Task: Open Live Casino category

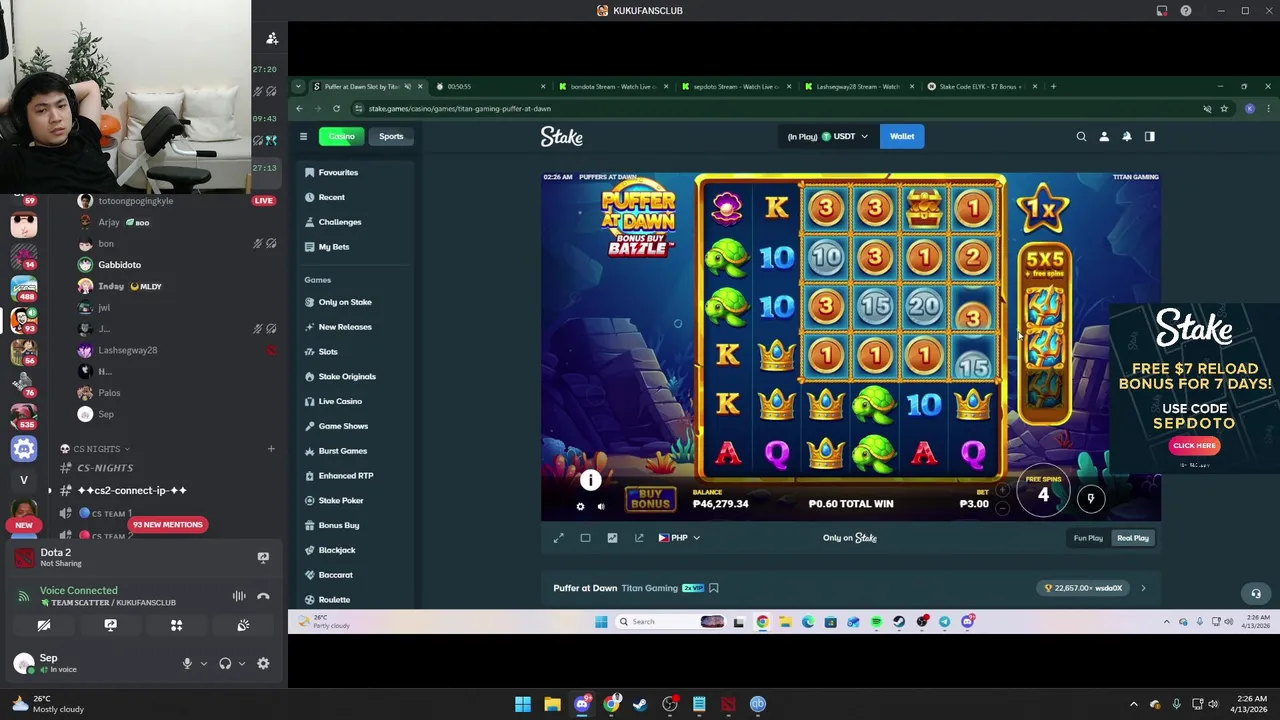Action: (340, 401)
